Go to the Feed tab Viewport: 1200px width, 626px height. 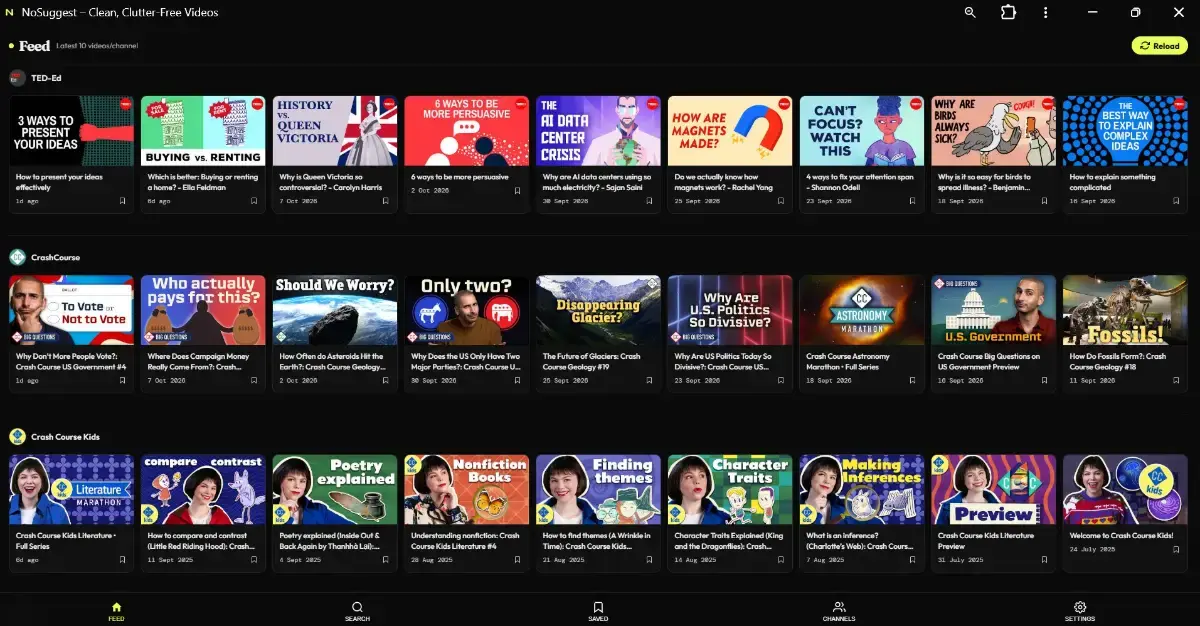tap(116, 611)
